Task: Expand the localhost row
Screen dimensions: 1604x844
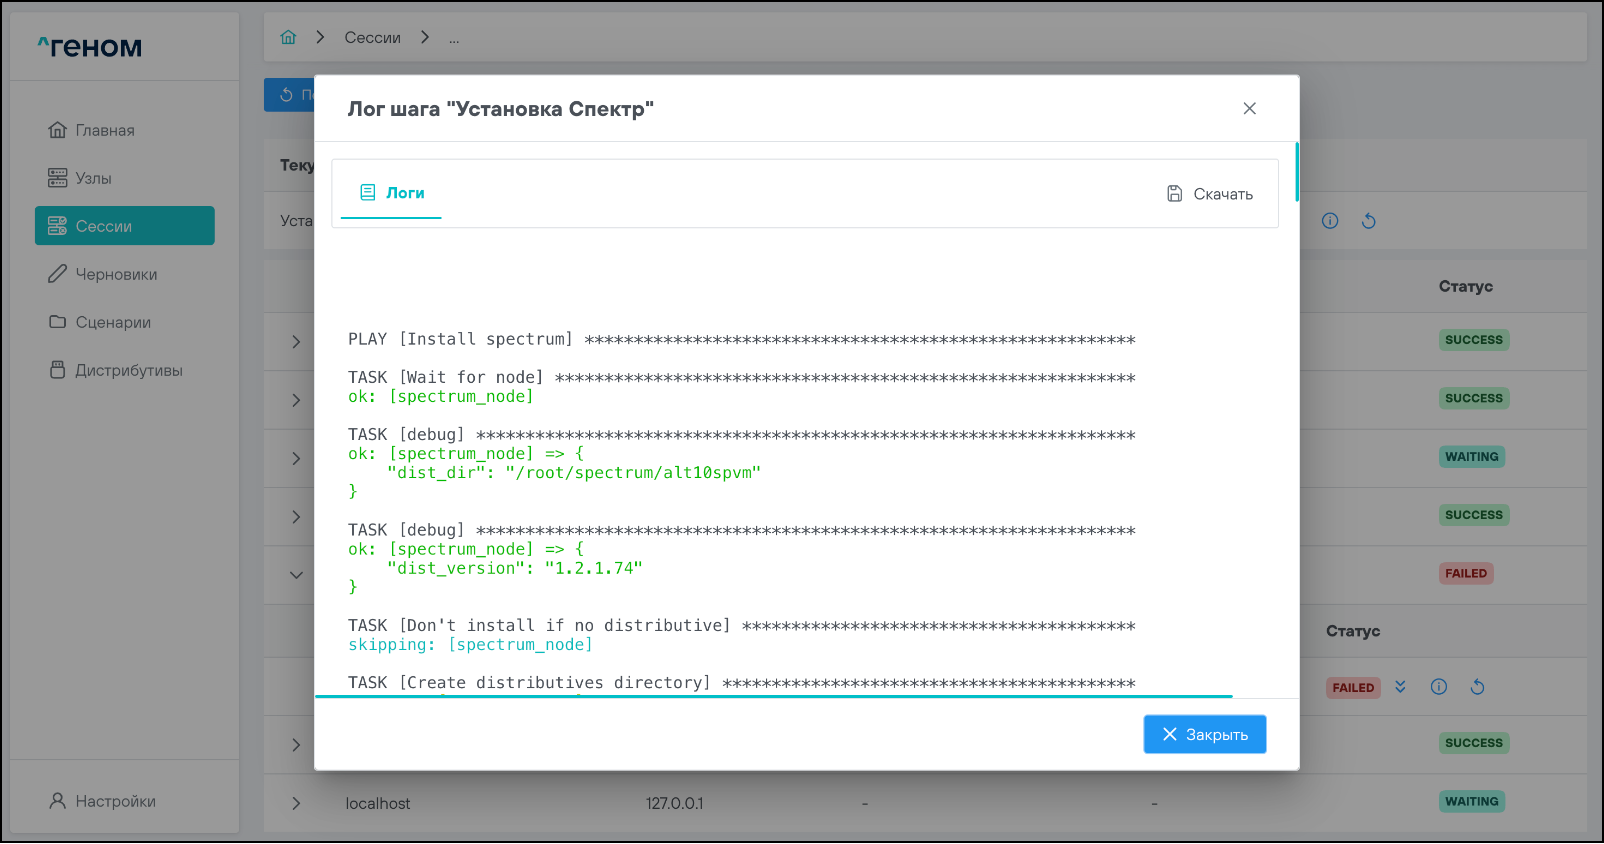Action: coord(296,803)
